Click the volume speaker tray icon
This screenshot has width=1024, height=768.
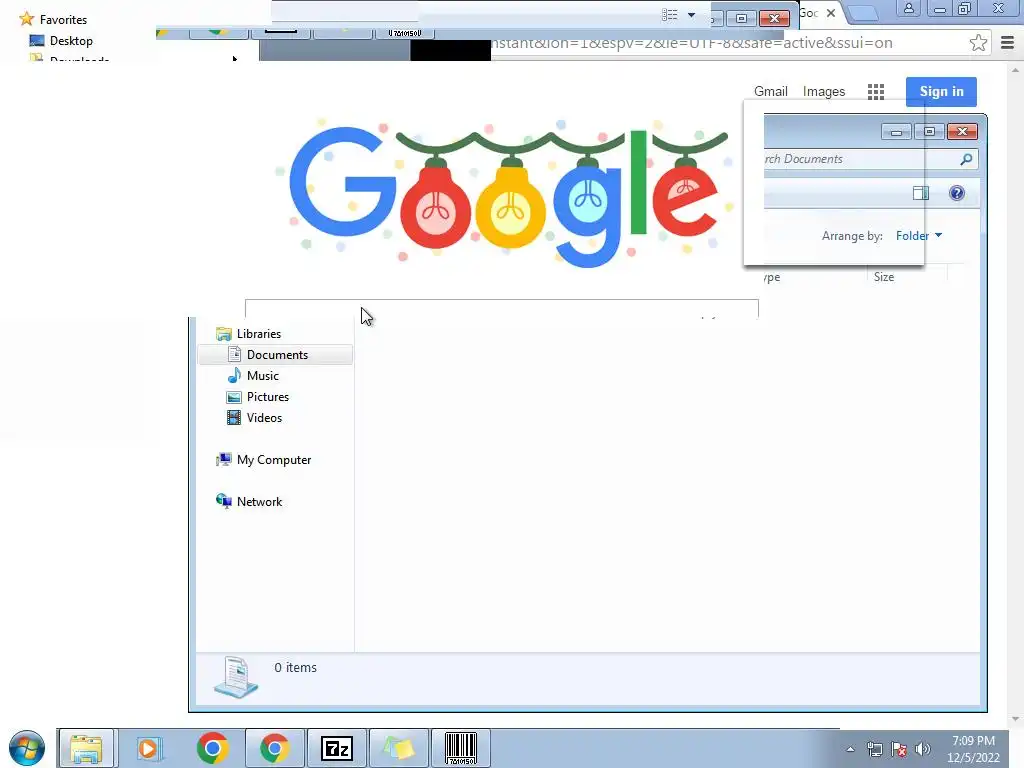tap(923, 749)
